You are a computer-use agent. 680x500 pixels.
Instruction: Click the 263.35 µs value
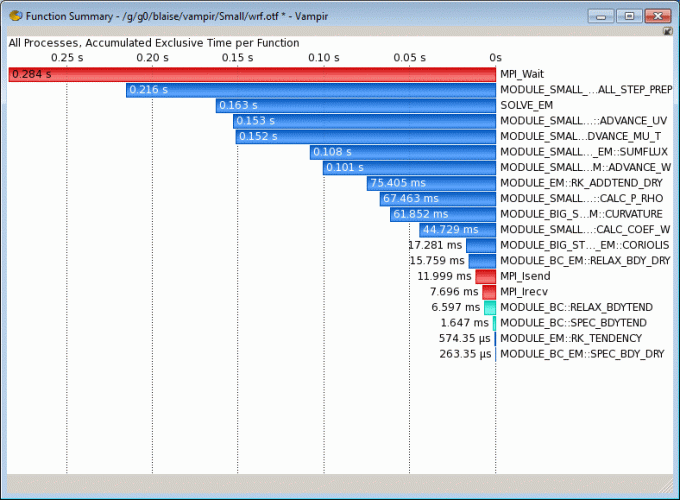click(x=465, y=355)
